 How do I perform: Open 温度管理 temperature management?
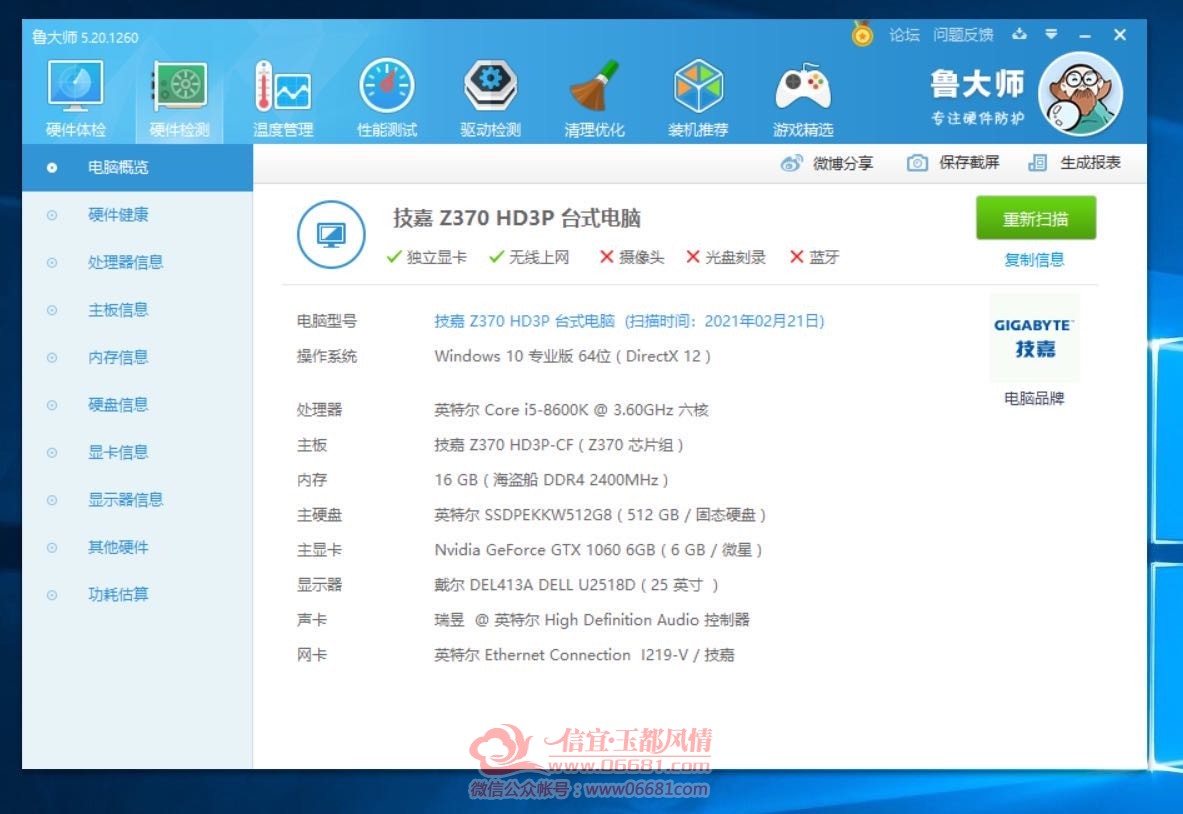pos(283,98)
